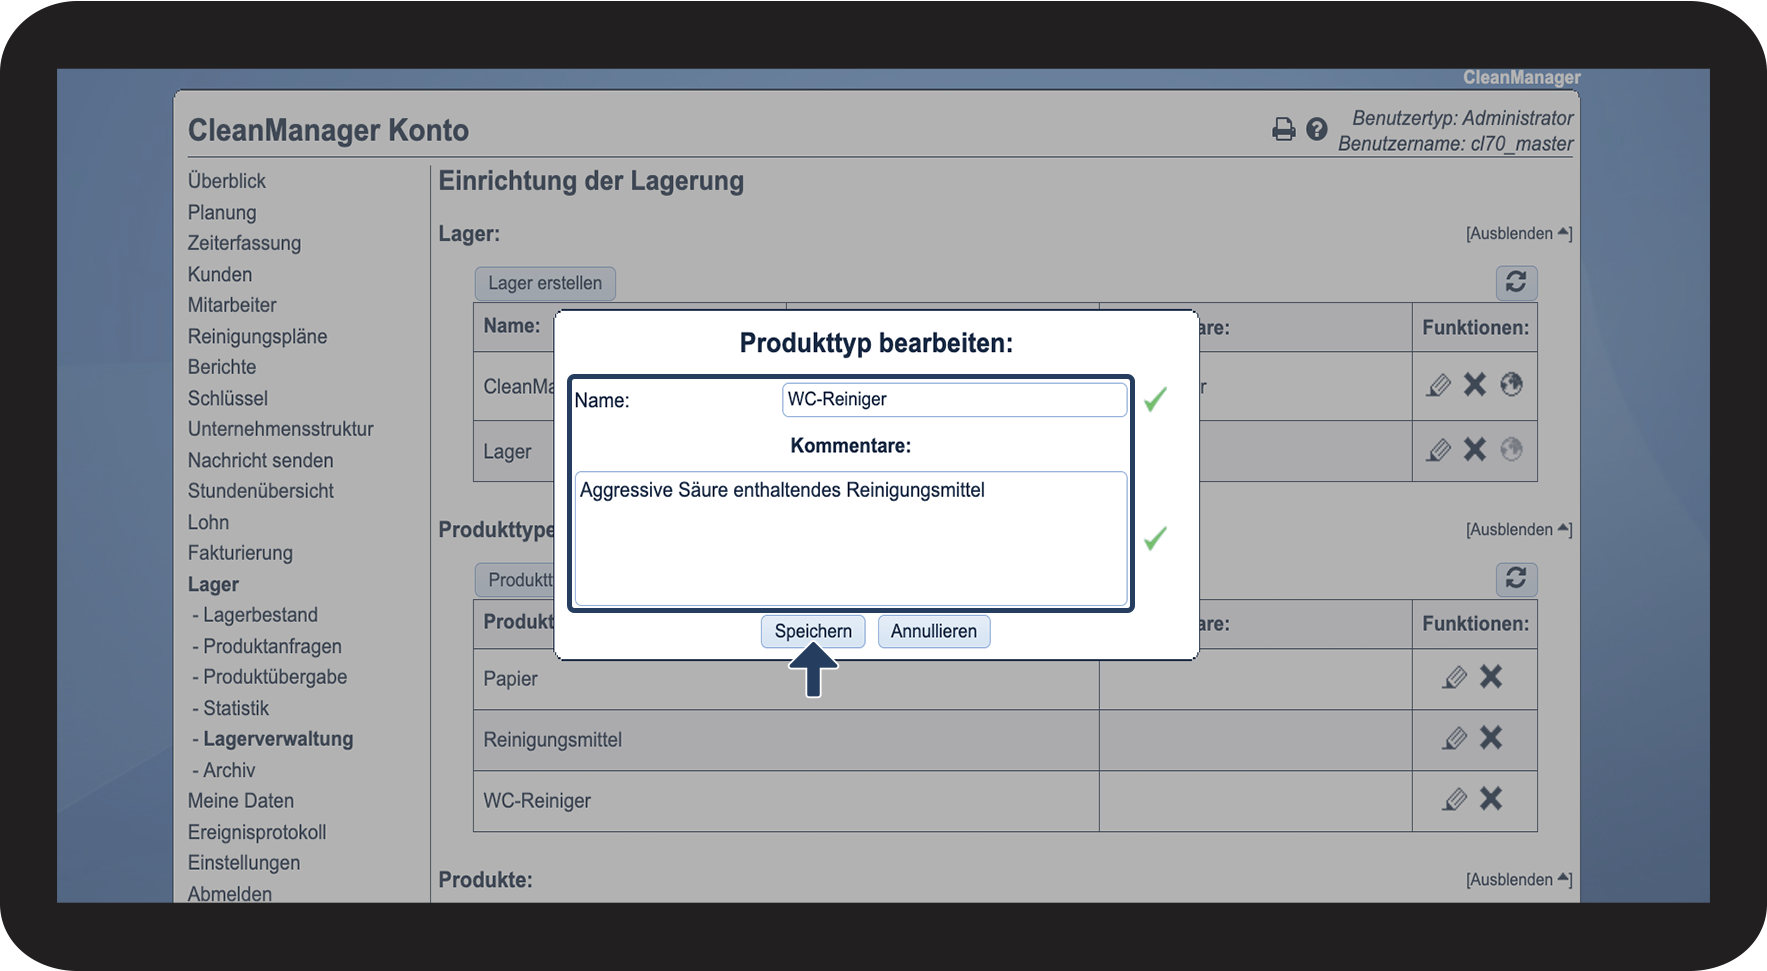Edit the Reinigungsmittel product type
The image size is (1767, 971).
coord(1455,739)
